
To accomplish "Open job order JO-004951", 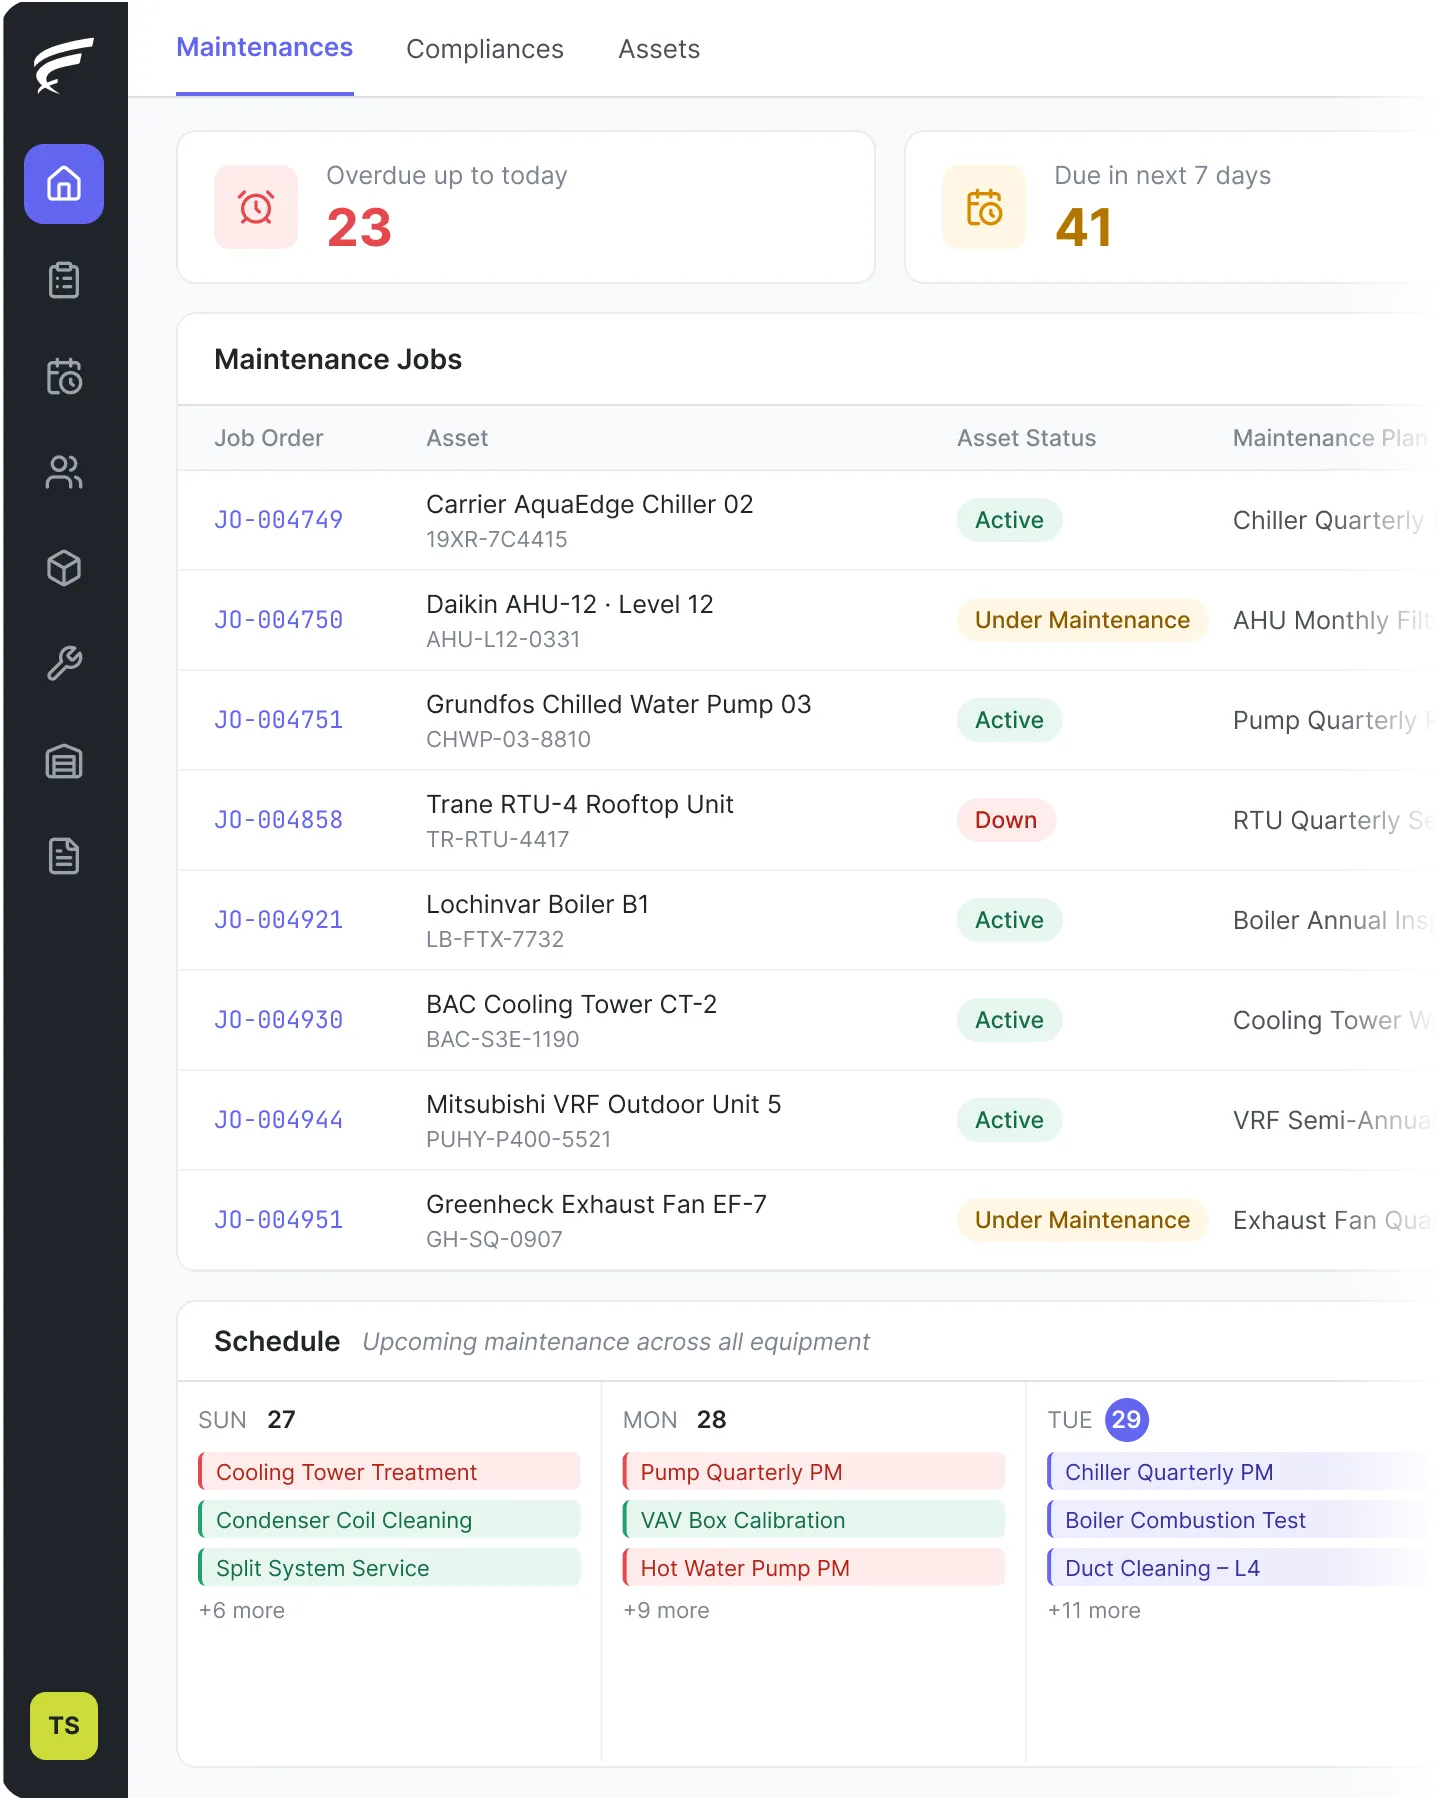I will 279,1220.
